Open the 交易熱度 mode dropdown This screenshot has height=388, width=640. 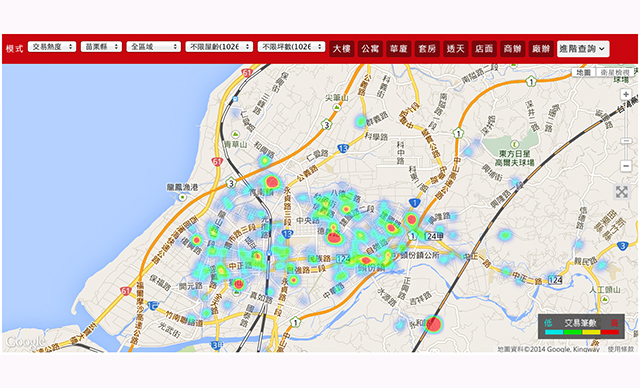(52, 47)
